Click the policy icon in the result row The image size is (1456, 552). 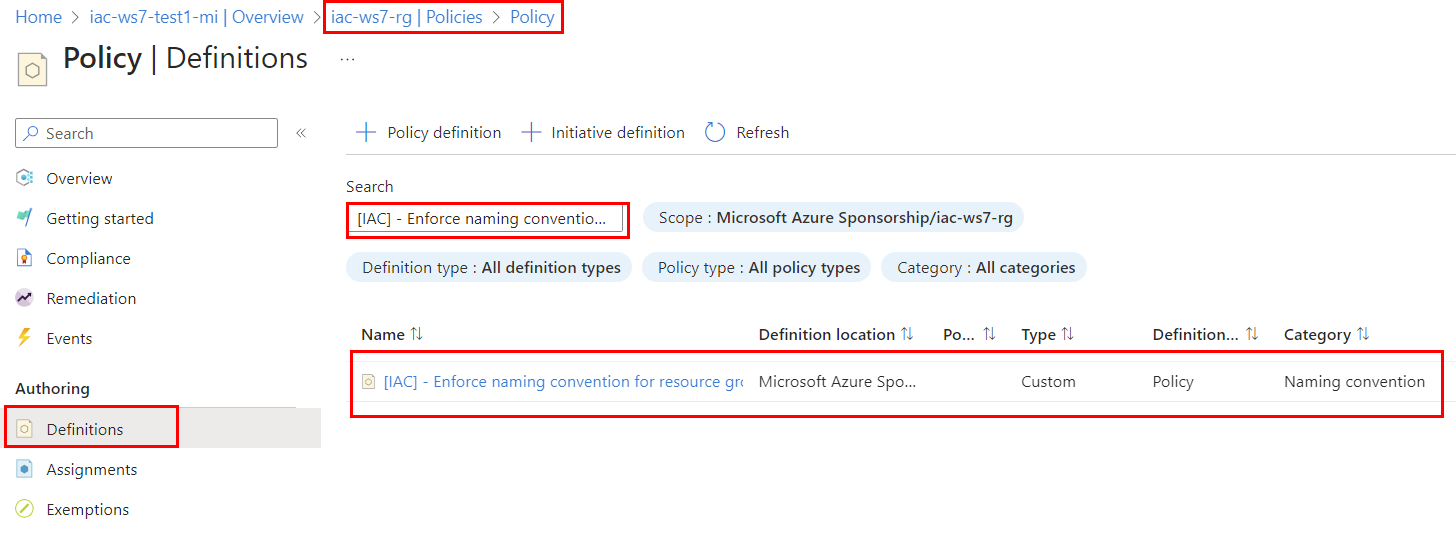pos(368,381)
